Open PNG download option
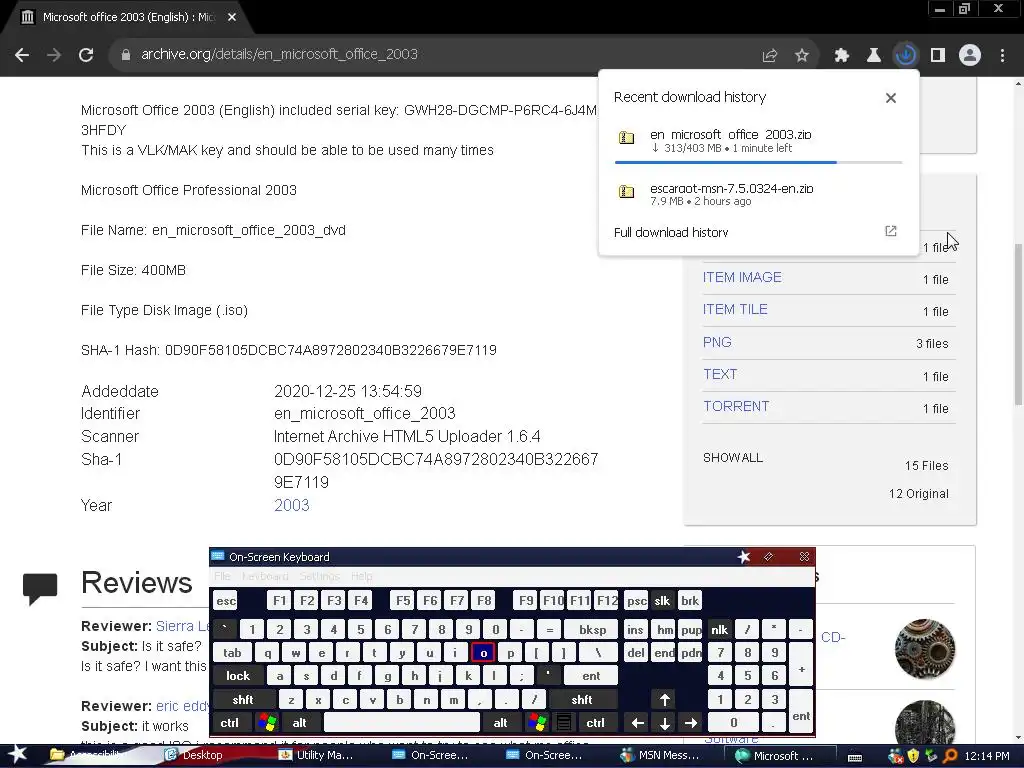This screenshot has height=768, width=1024. tap(717, 342)
